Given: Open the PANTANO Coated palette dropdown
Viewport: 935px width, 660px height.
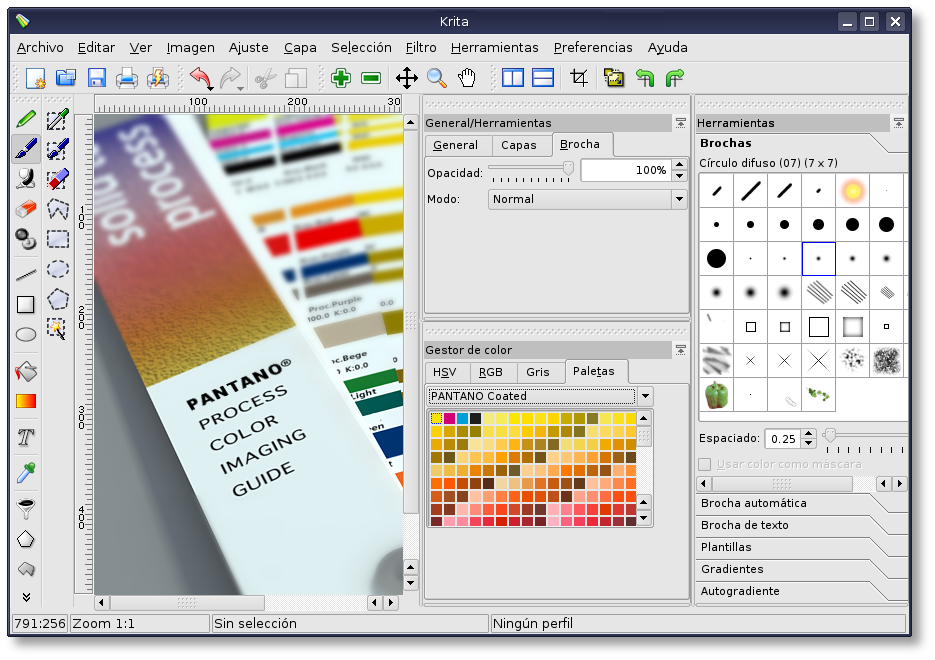Looking at the screenshot, I should pos(540,396).
